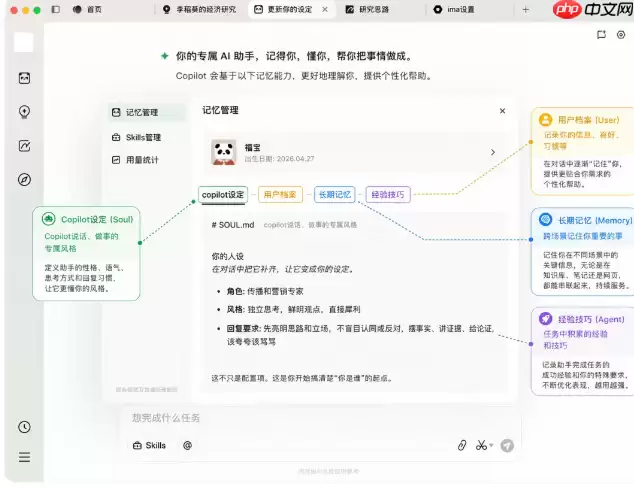Screen dimensions: 634x489
Task: Click the @ mention icon
Action: (187, 445)
